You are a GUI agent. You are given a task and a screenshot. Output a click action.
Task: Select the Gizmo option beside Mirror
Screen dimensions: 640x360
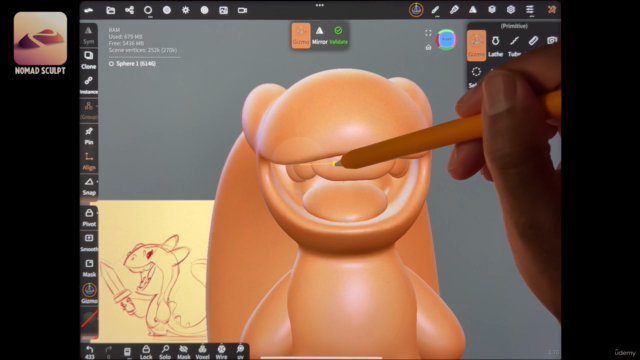tap(301, 36)
